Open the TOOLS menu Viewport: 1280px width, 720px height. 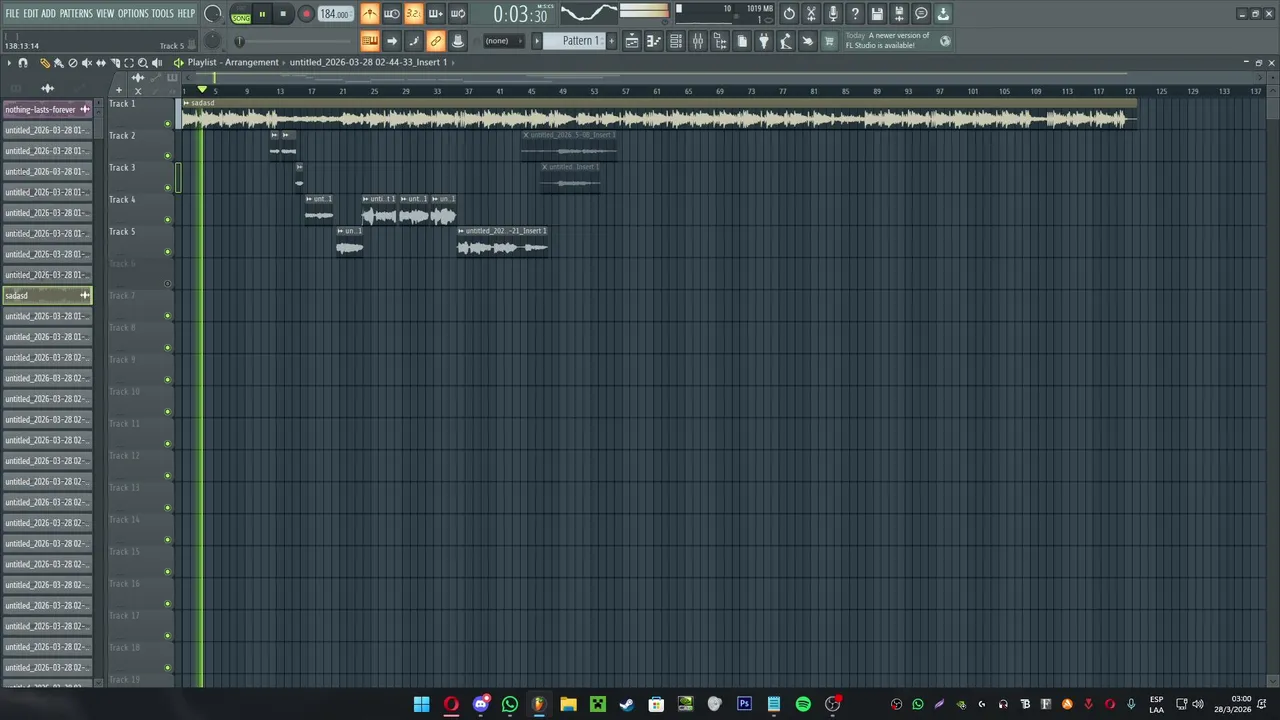tap(162, 13)
